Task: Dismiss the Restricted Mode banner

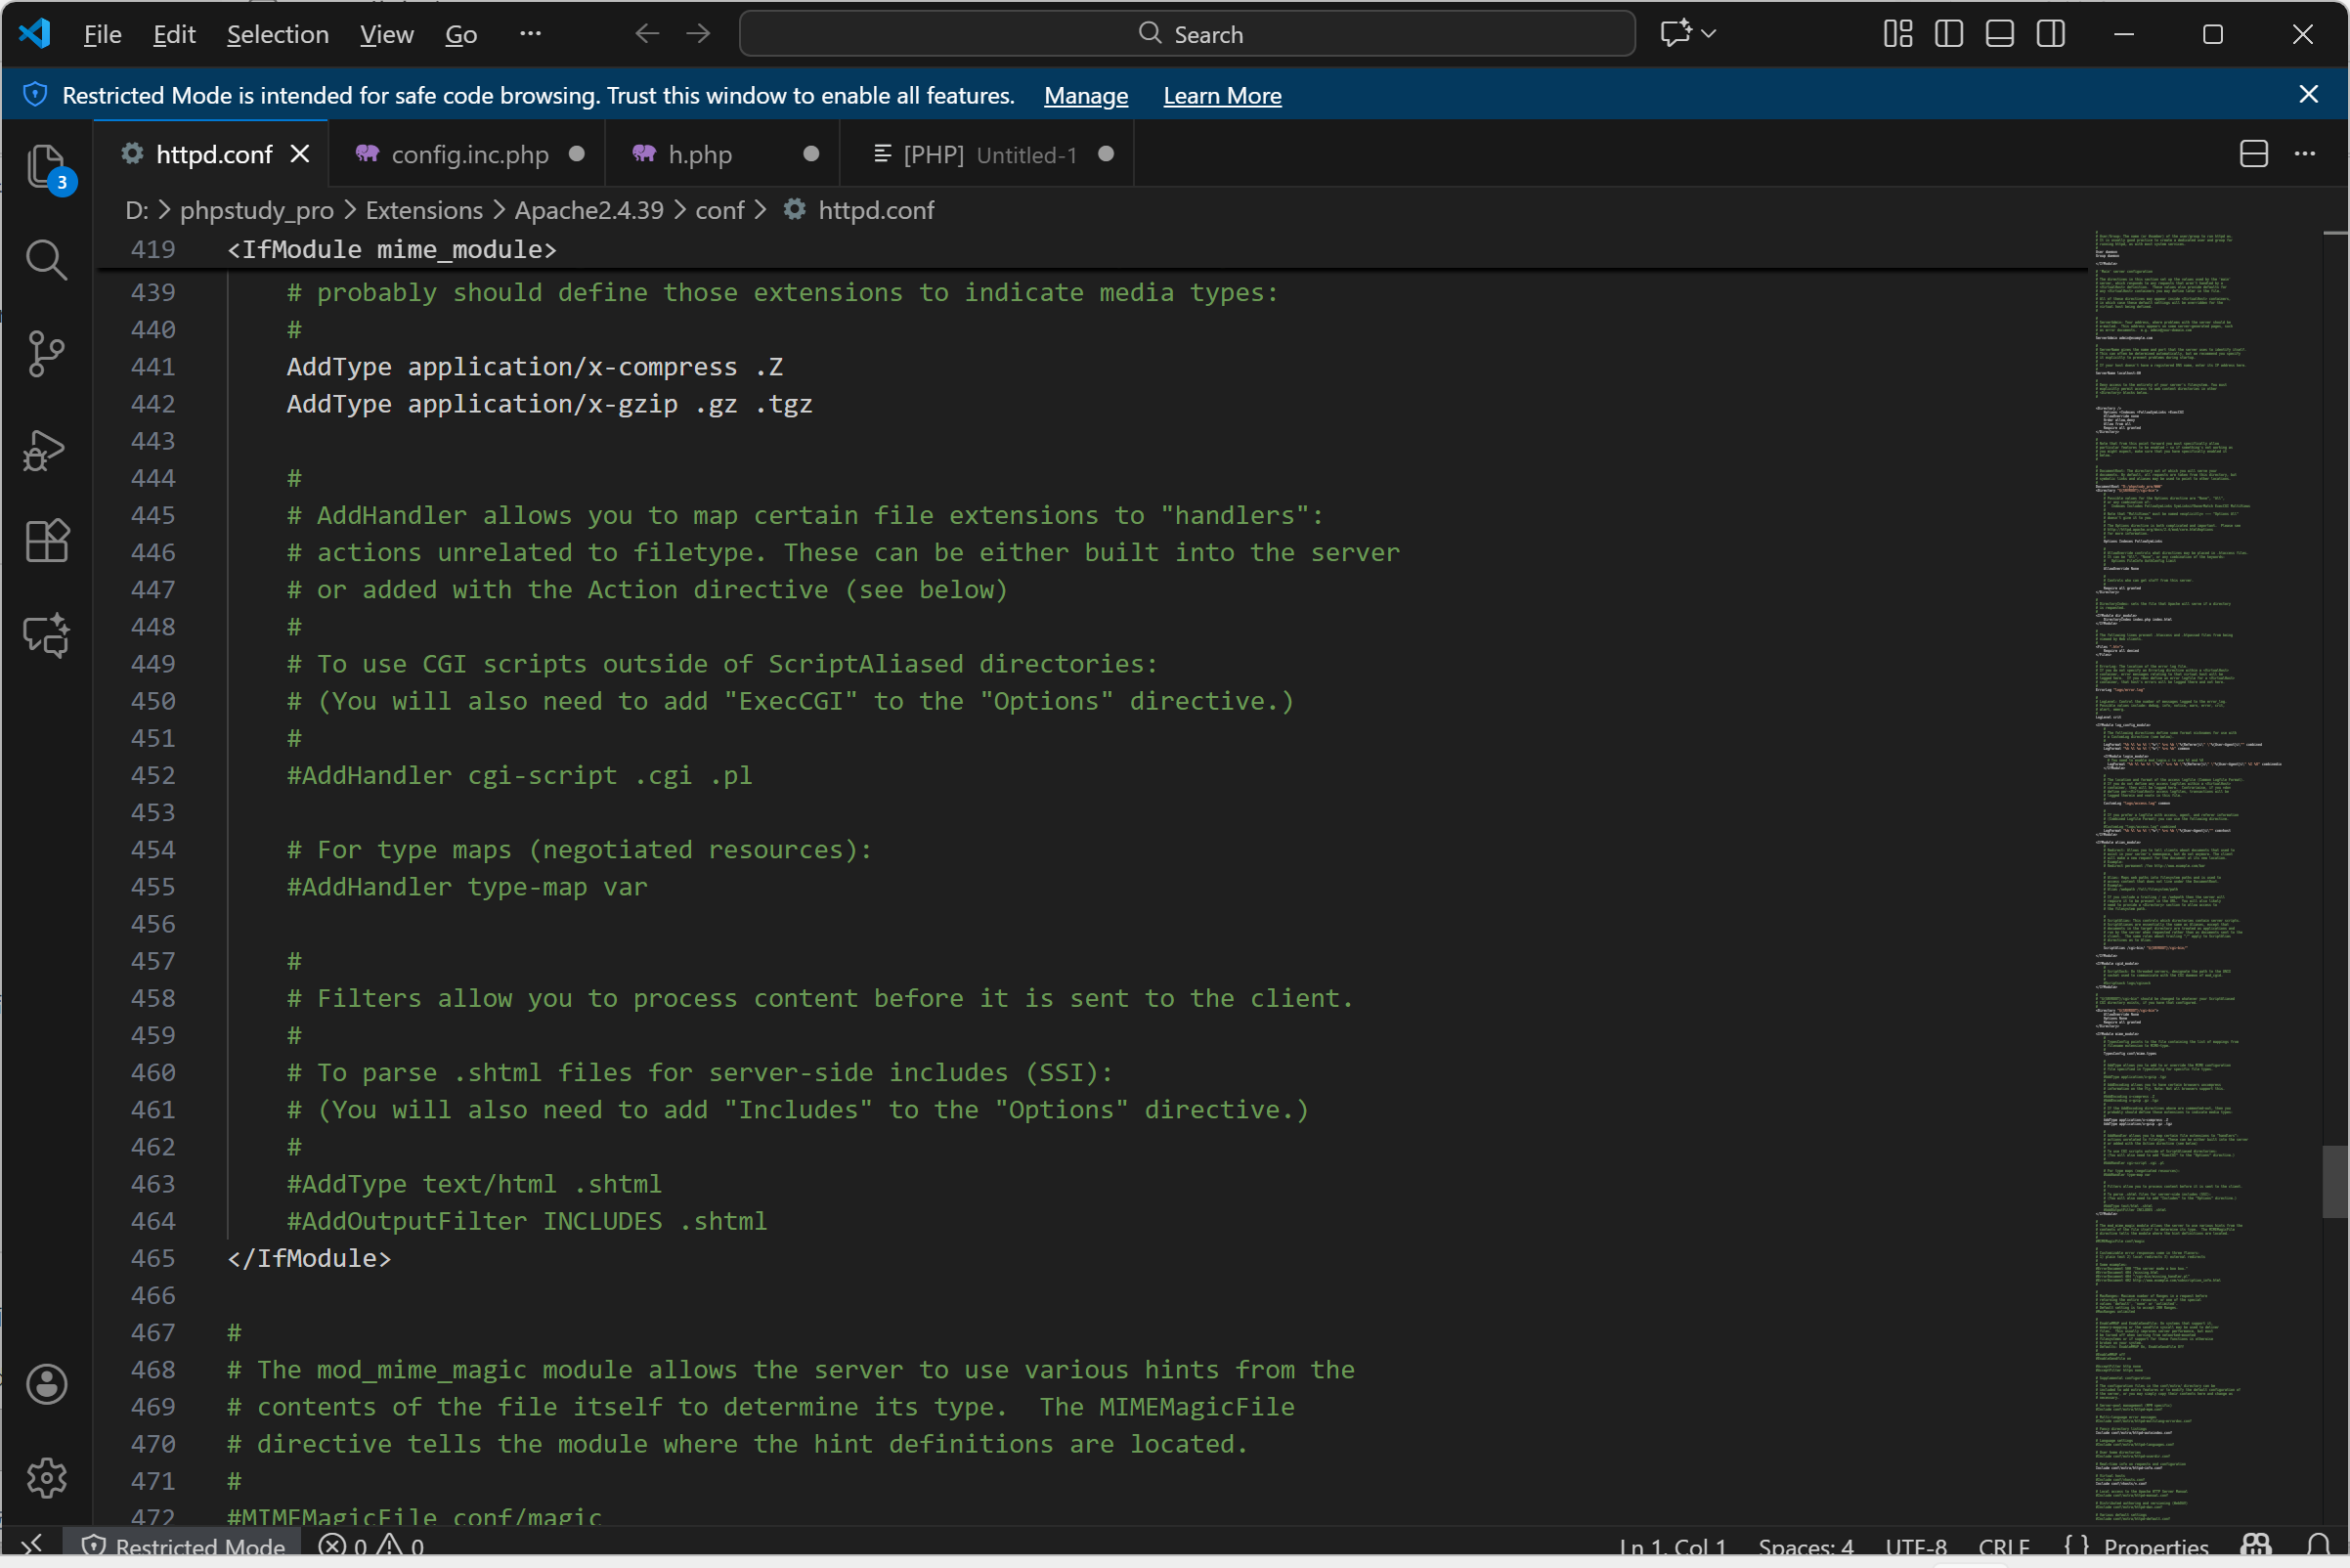Action: 2308,94
